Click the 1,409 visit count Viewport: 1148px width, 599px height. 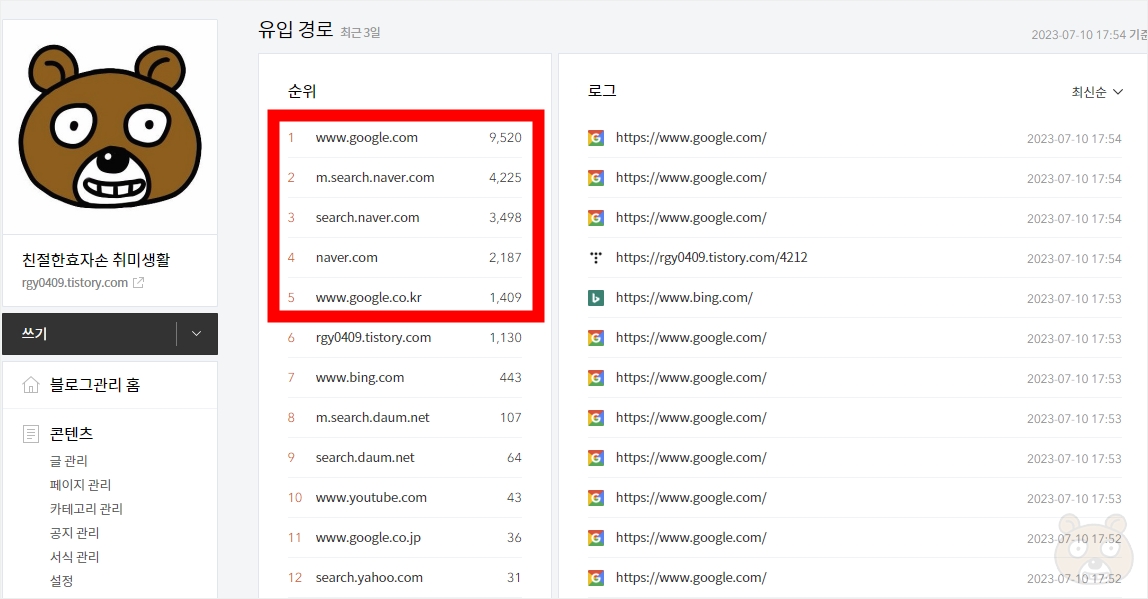click(505, 298)
